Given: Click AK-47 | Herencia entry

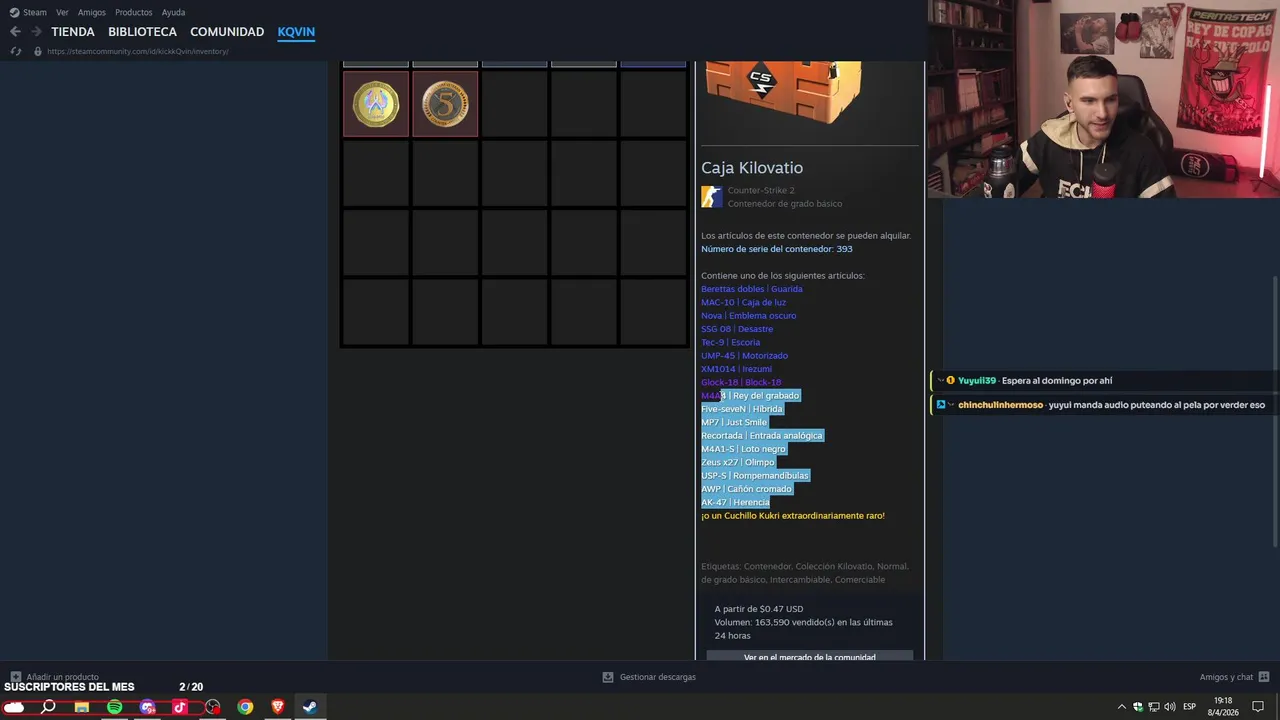Looking at the screenshot, I should [x=735, y=502].
